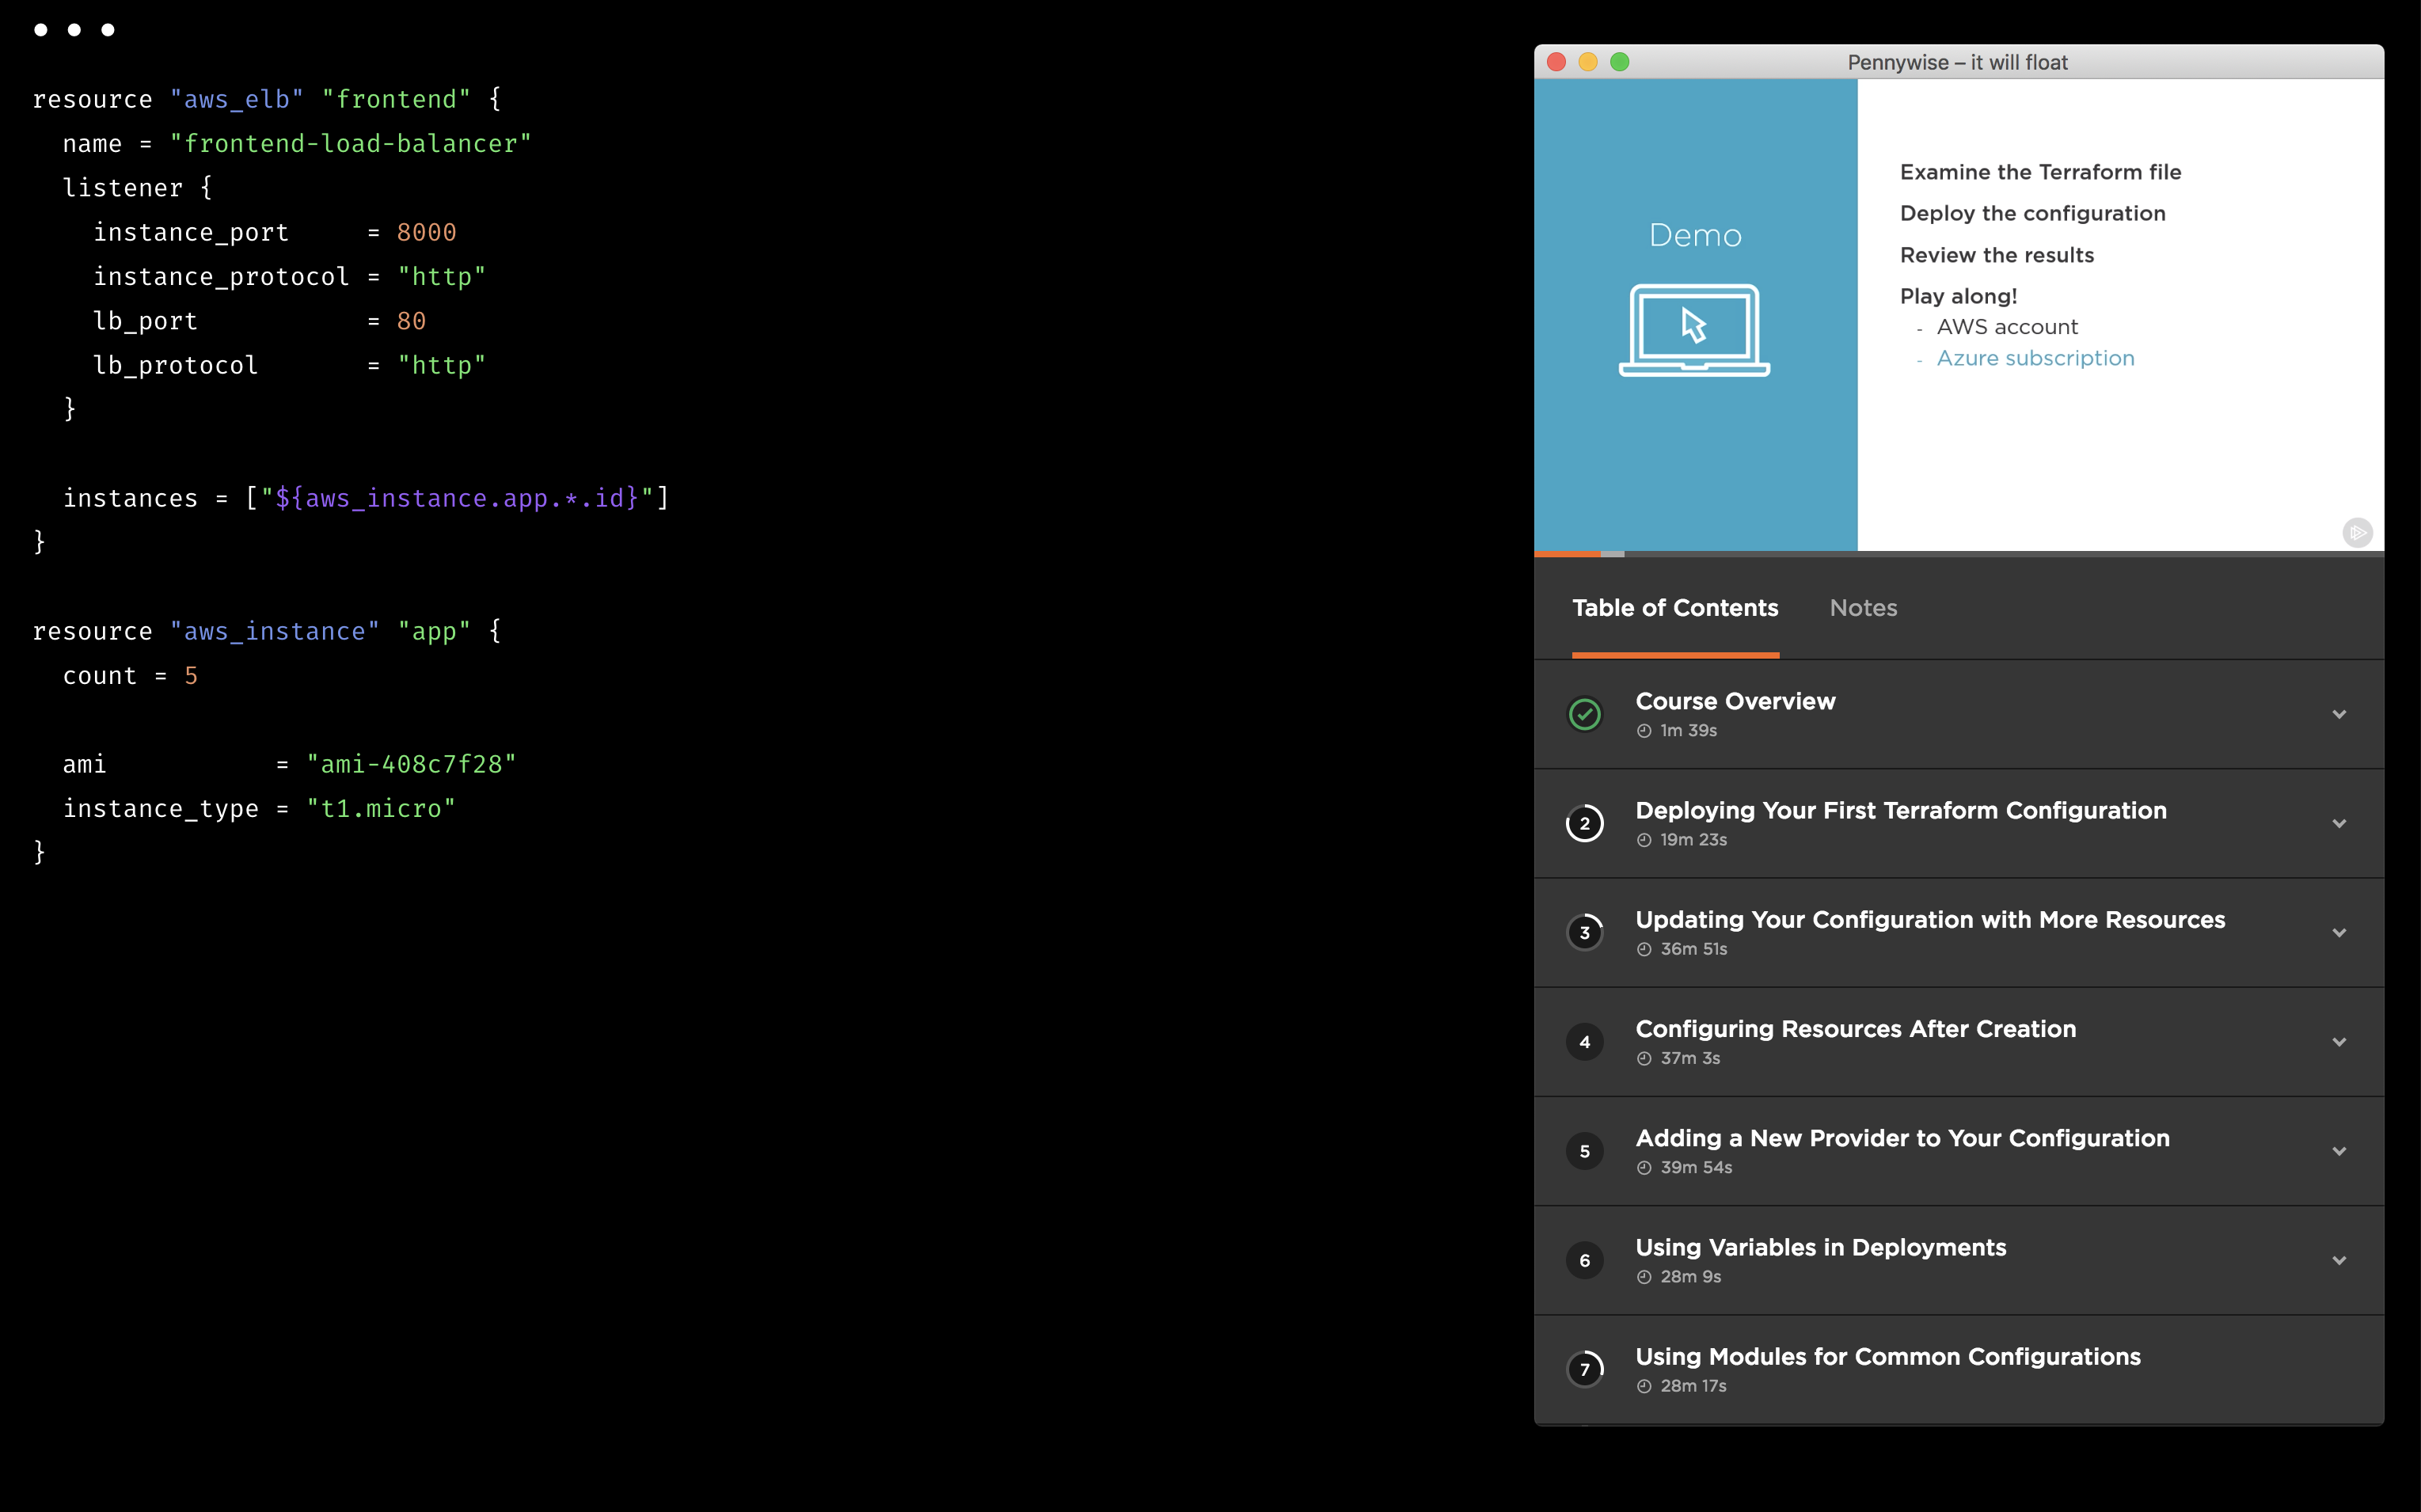Expand Adding a New Provider chevron

tap(2339, 1151)
